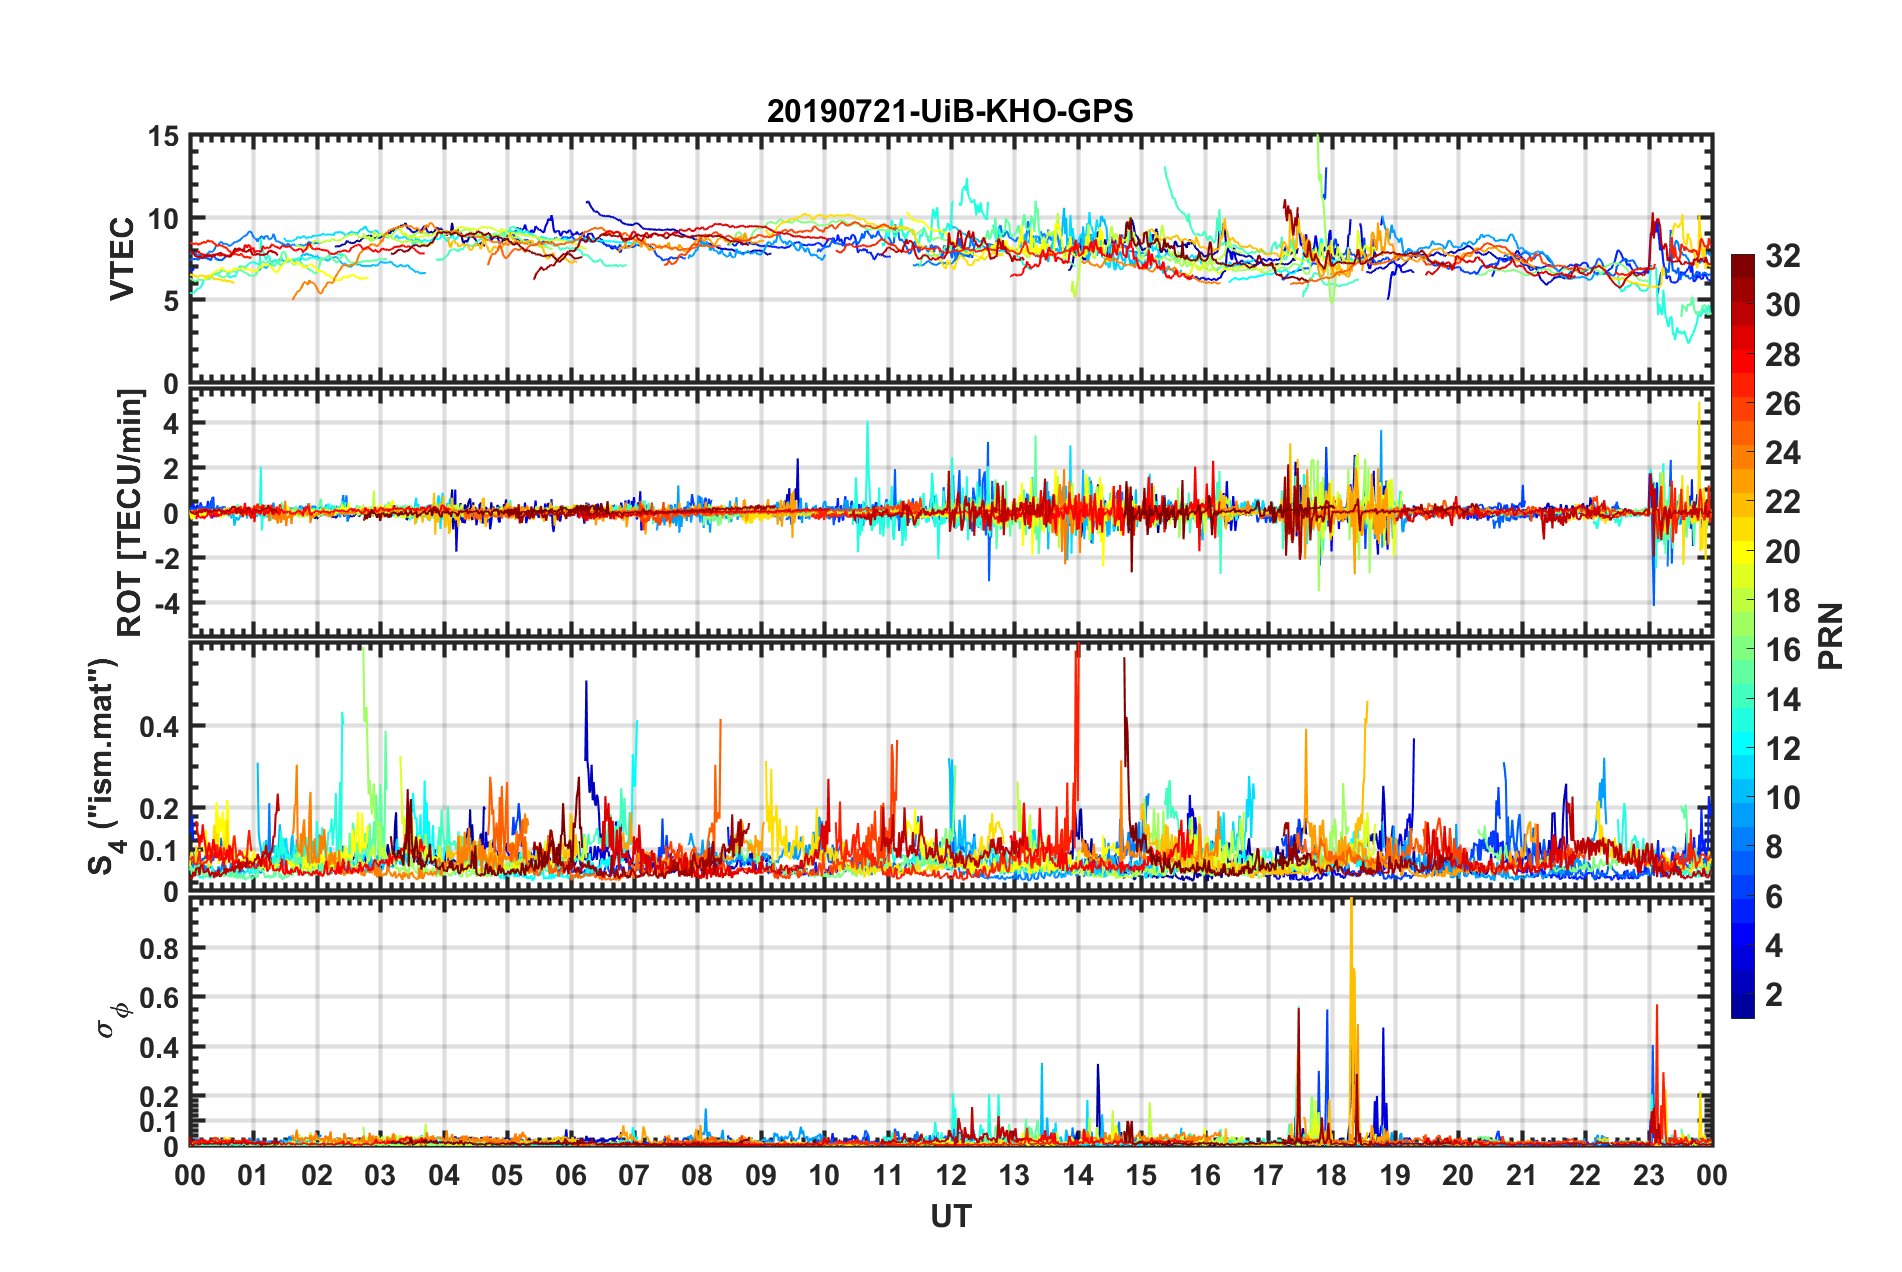
Task: Select hour tick "03" on the UT axis
Action: click(380, 1175)
